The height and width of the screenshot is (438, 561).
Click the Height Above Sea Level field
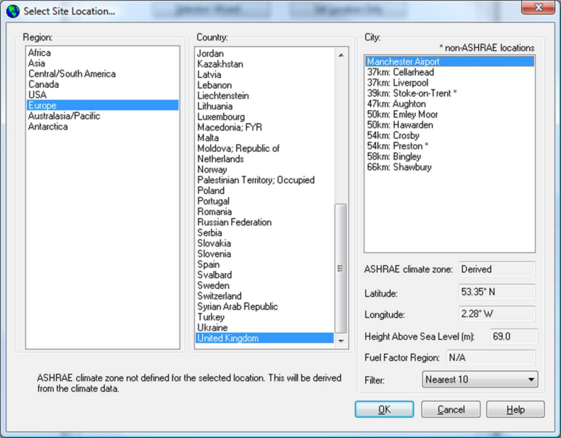tap(513, 336)
